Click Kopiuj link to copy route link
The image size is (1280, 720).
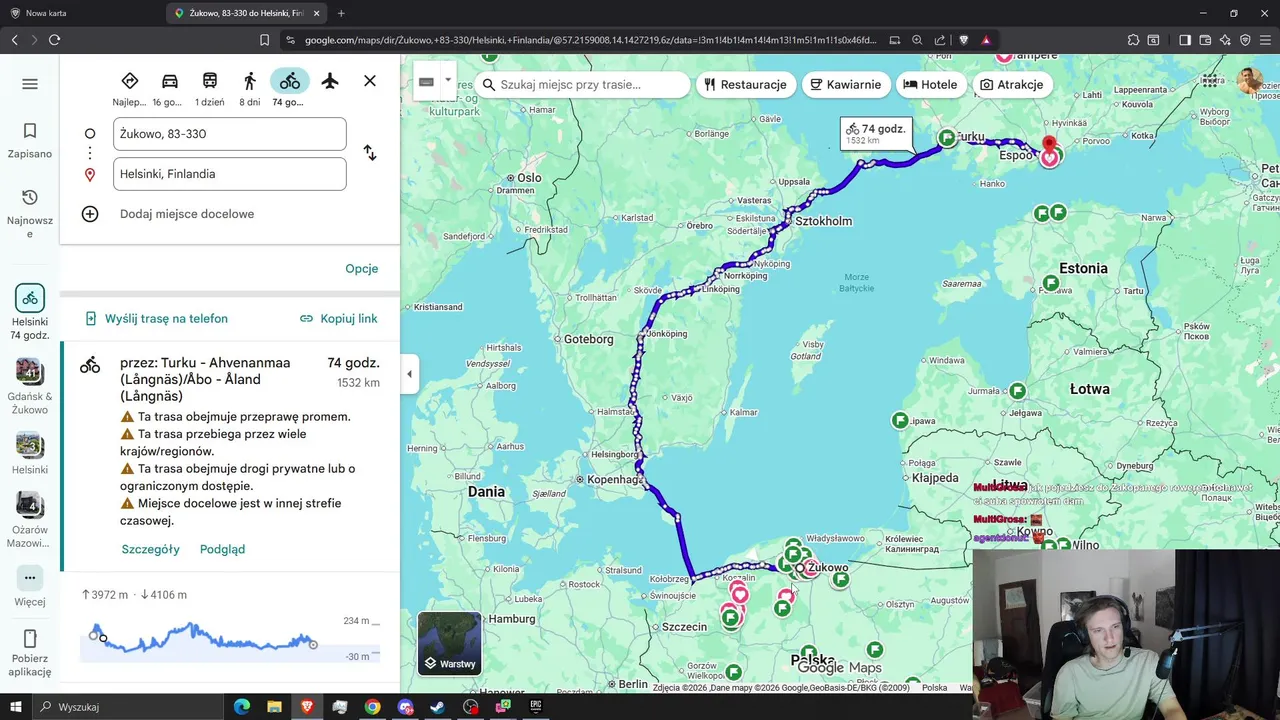click(x=339, y=318)
